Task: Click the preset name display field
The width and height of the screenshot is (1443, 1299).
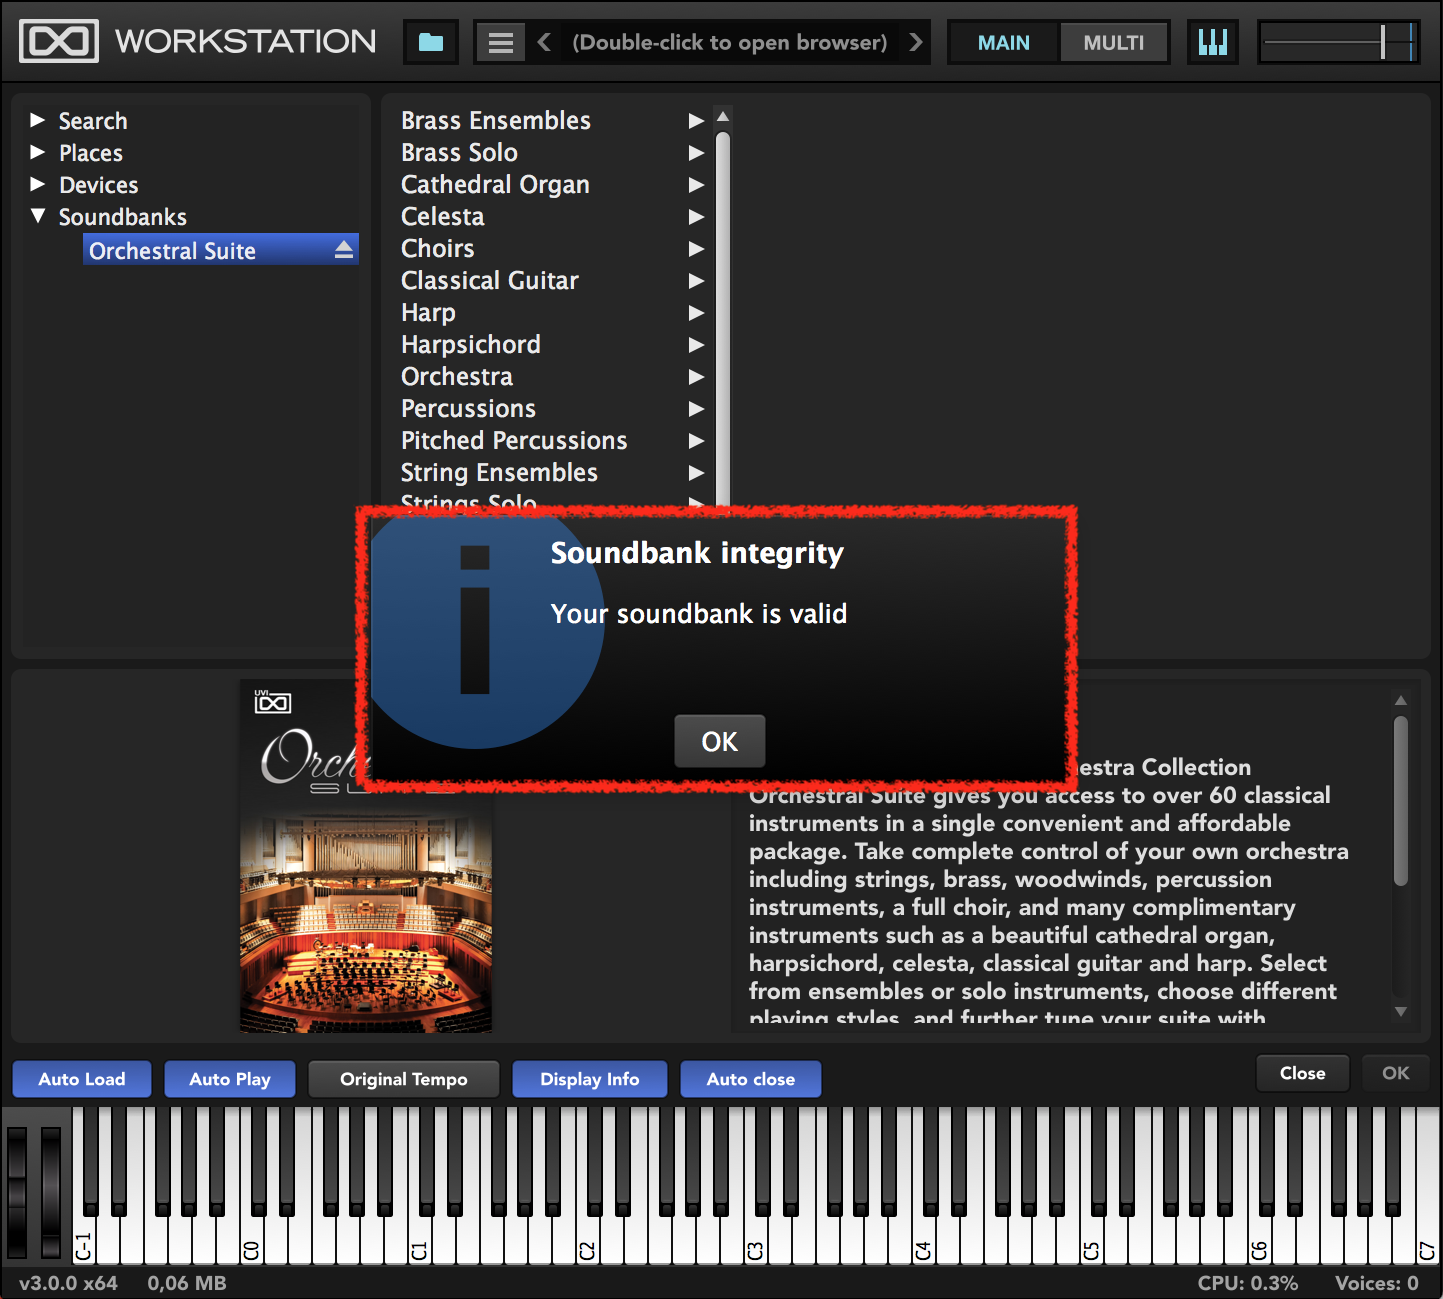Action: (729, 42)
